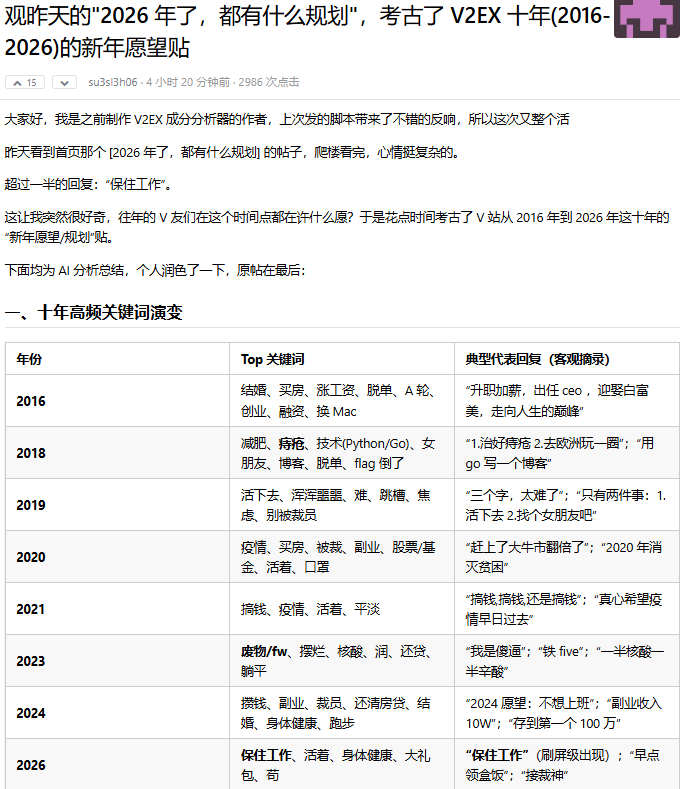The width and height of the screenshot is (680, 789).
Task: Select the 2016 year cell in table
Action: click(x=31, y=401)
